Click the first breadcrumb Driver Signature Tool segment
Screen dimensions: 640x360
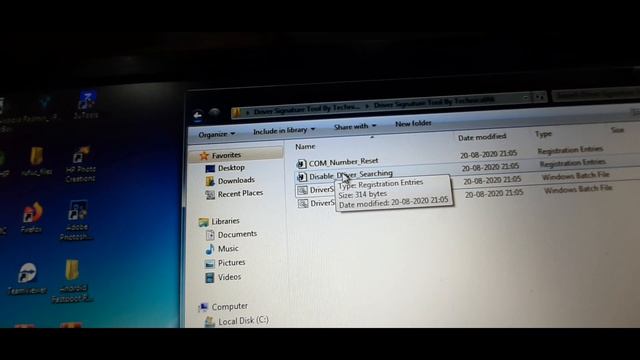[306, 110]
